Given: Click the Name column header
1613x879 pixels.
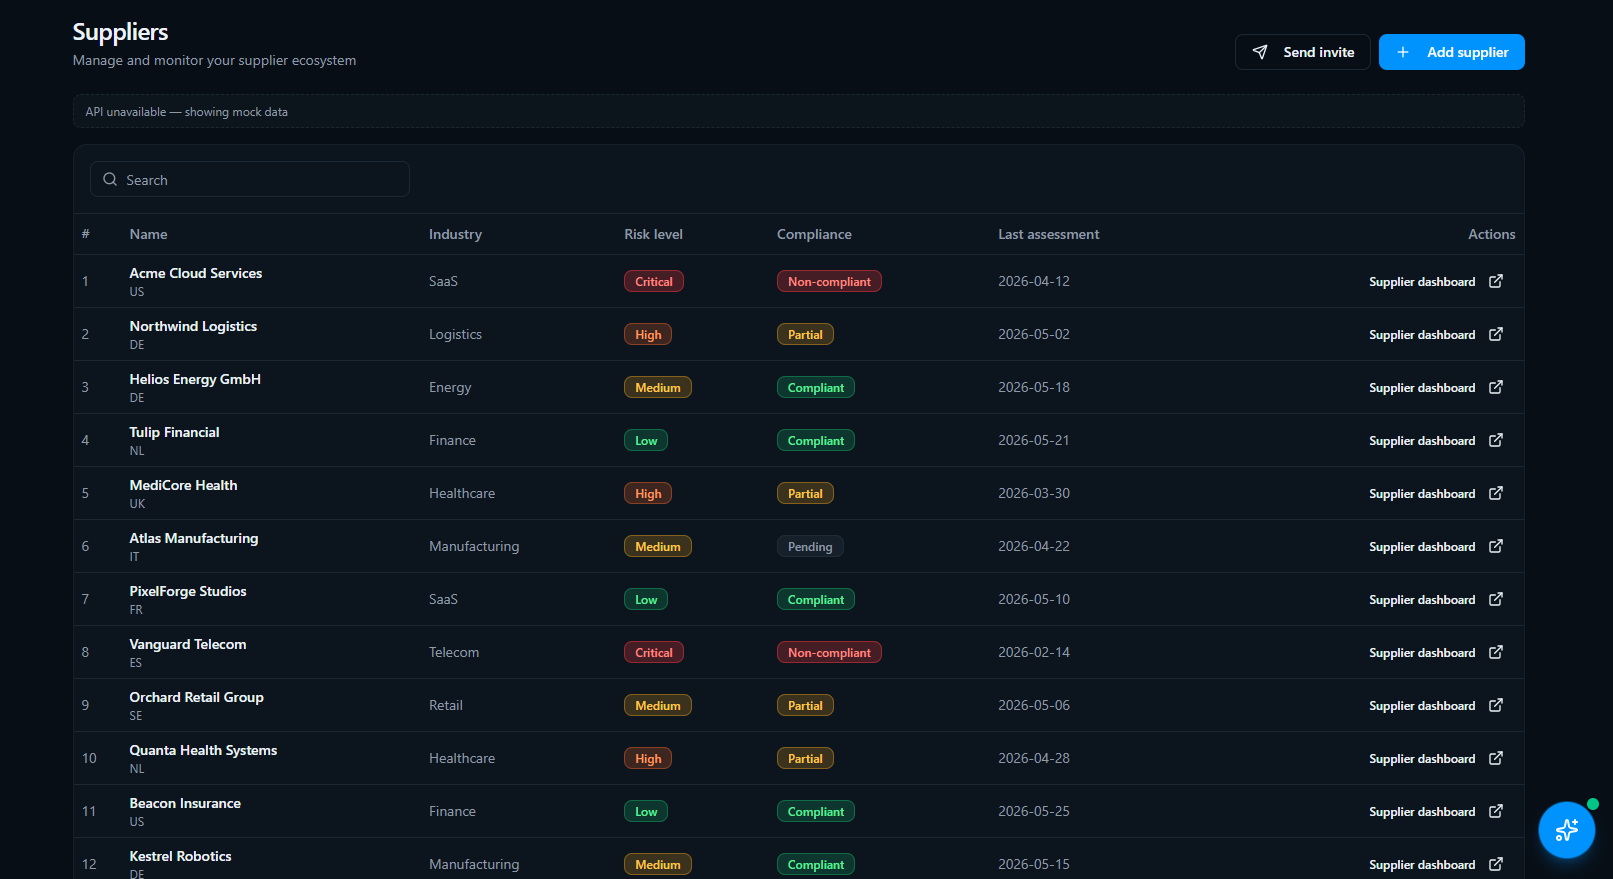Looking at the screenshot, I should pyautogui.click(x=148, y=234).
